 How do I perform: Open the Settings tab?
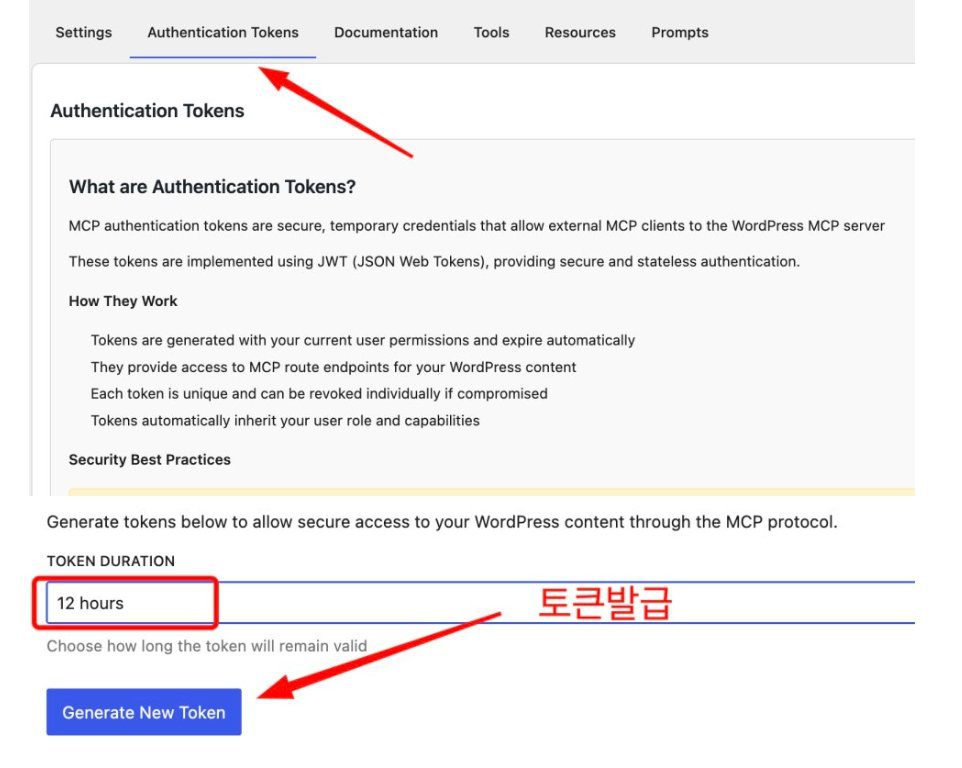[x=83, y=33]
